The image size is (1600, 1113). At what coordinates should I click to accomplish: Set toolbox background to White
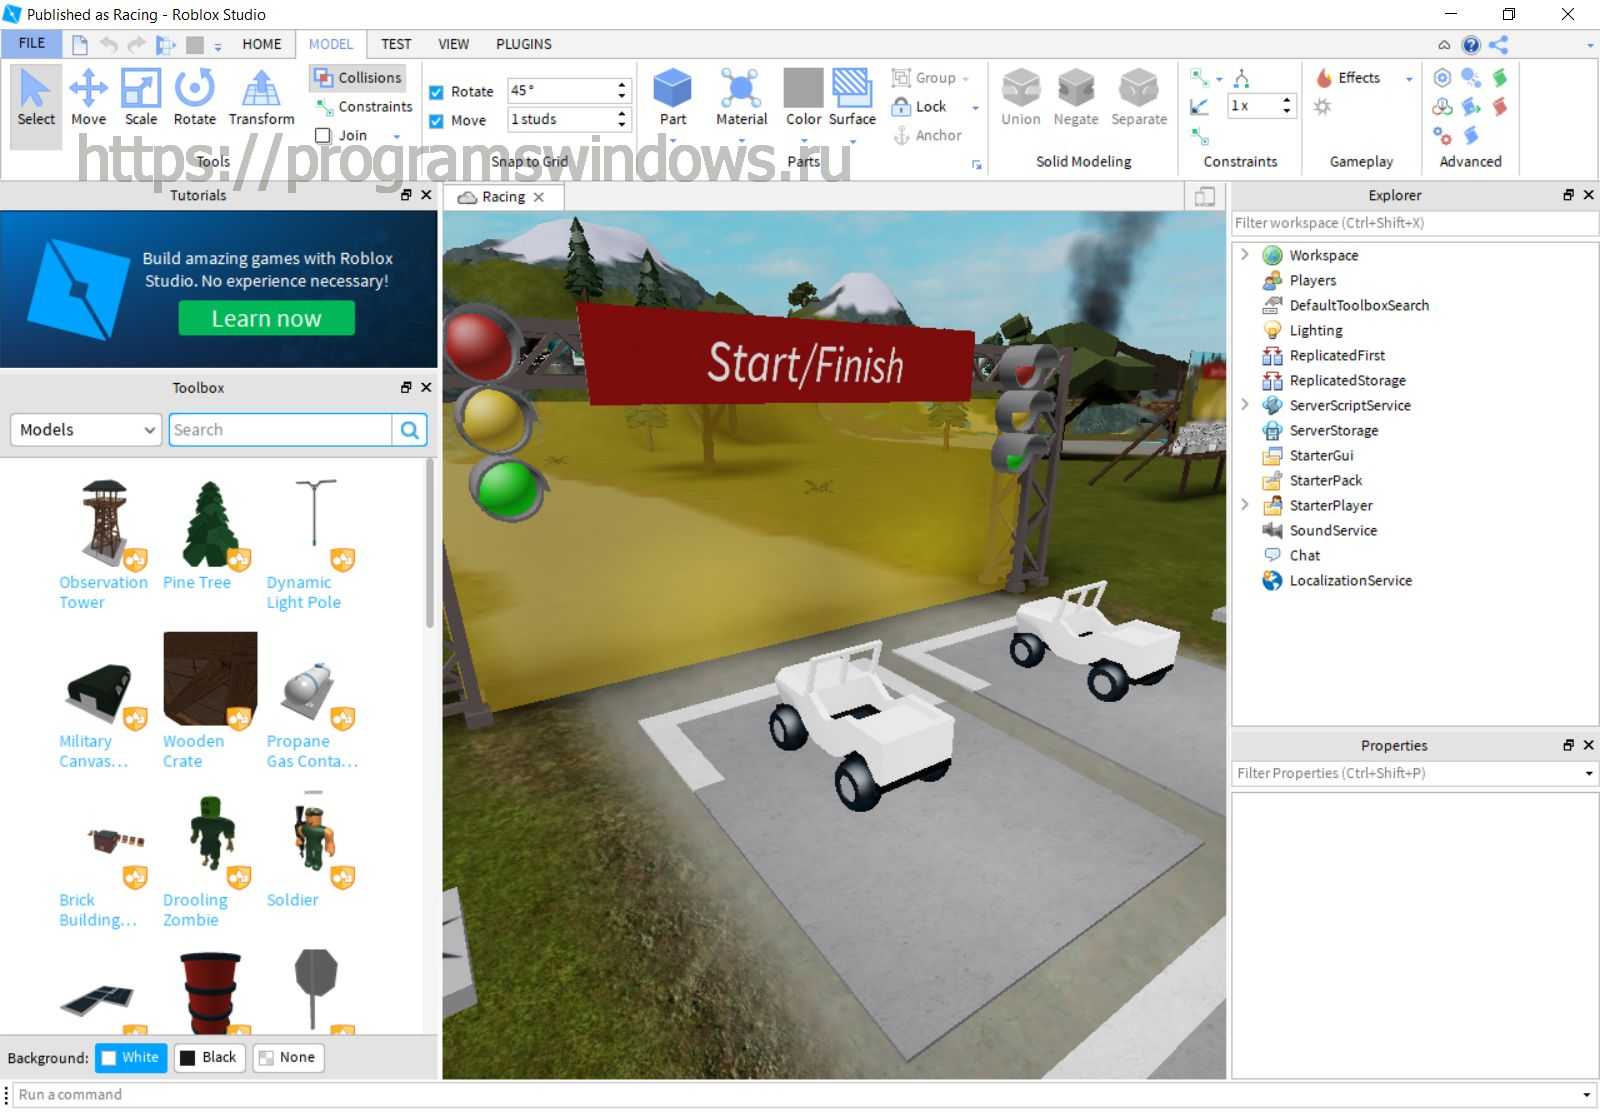(131, 1057)
